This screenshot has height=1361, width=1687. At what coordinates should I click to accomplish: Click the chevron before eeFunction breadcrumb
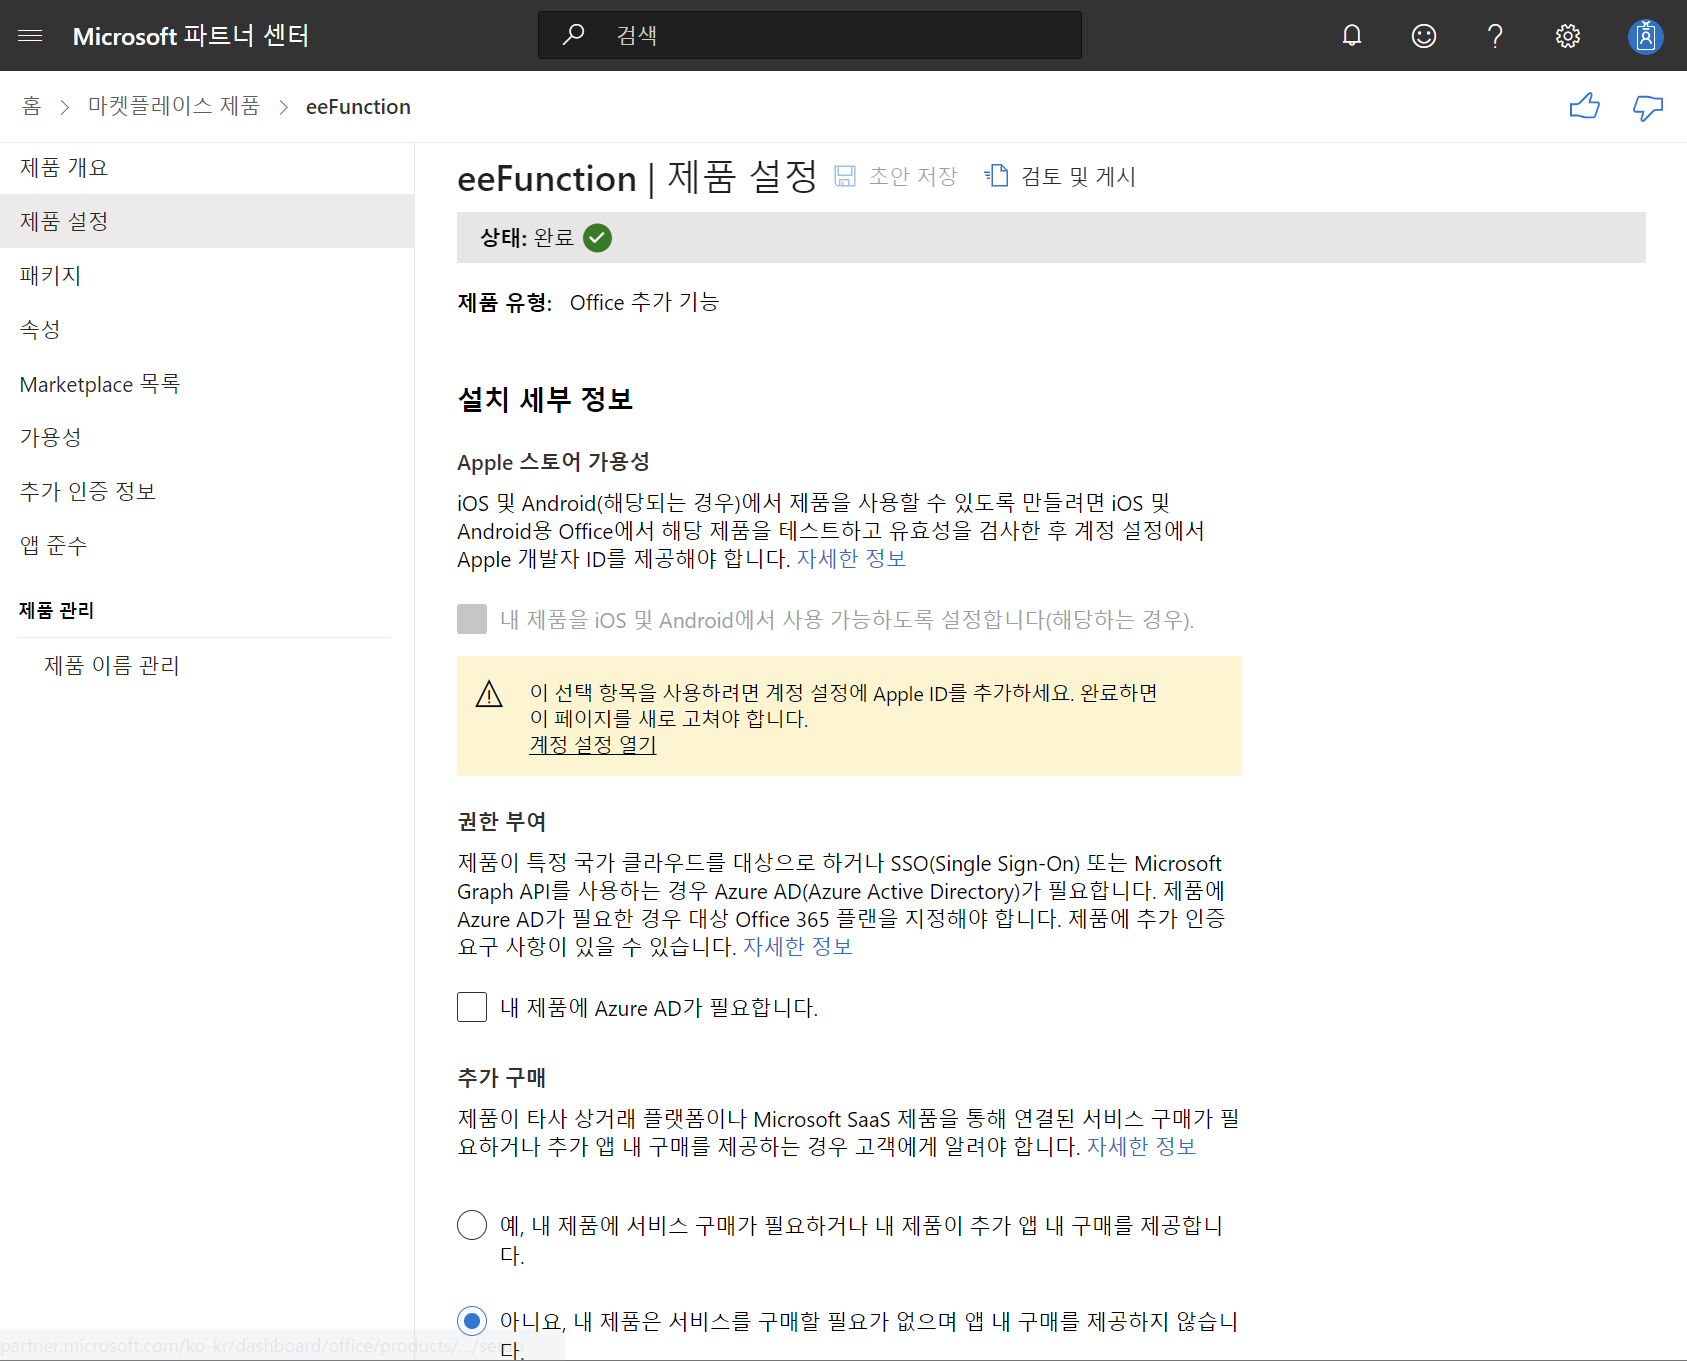(x=283, y=107)
